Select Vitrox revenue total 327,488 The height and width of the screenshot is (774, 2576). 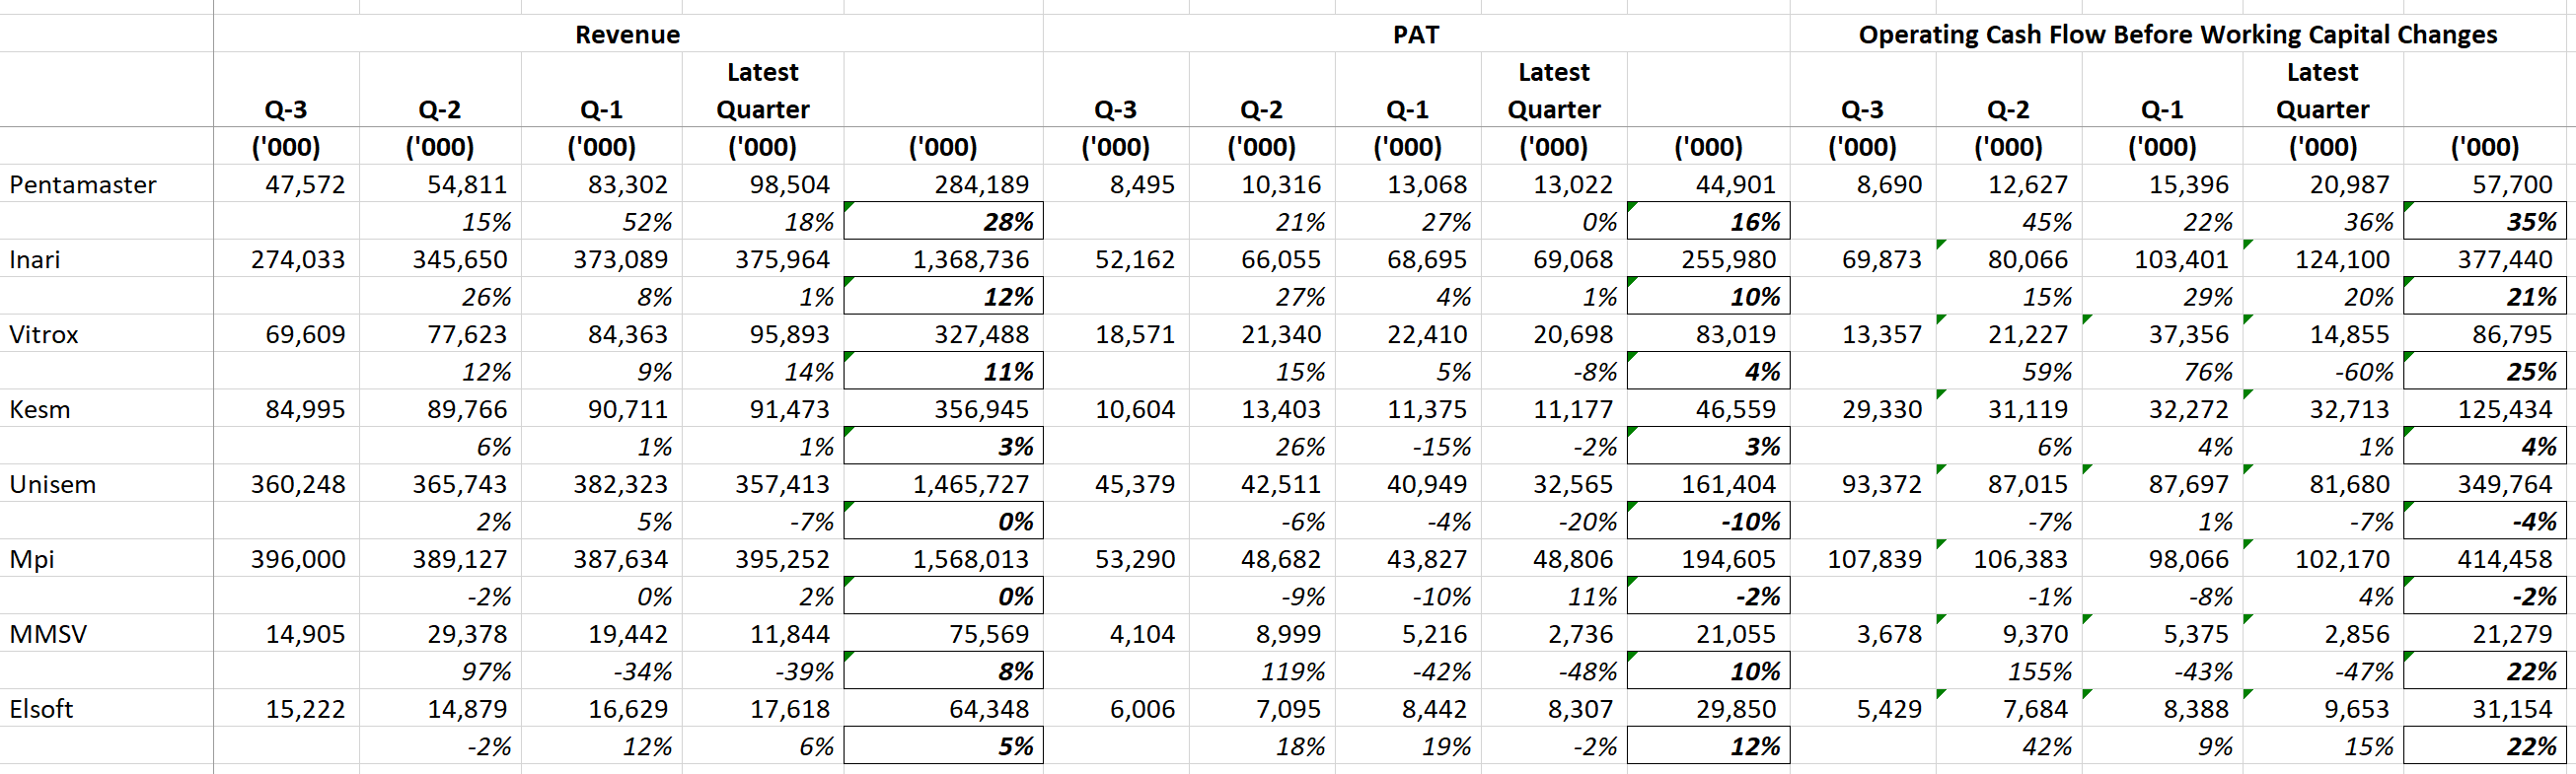pyautogui.click(x=981, y=335)
